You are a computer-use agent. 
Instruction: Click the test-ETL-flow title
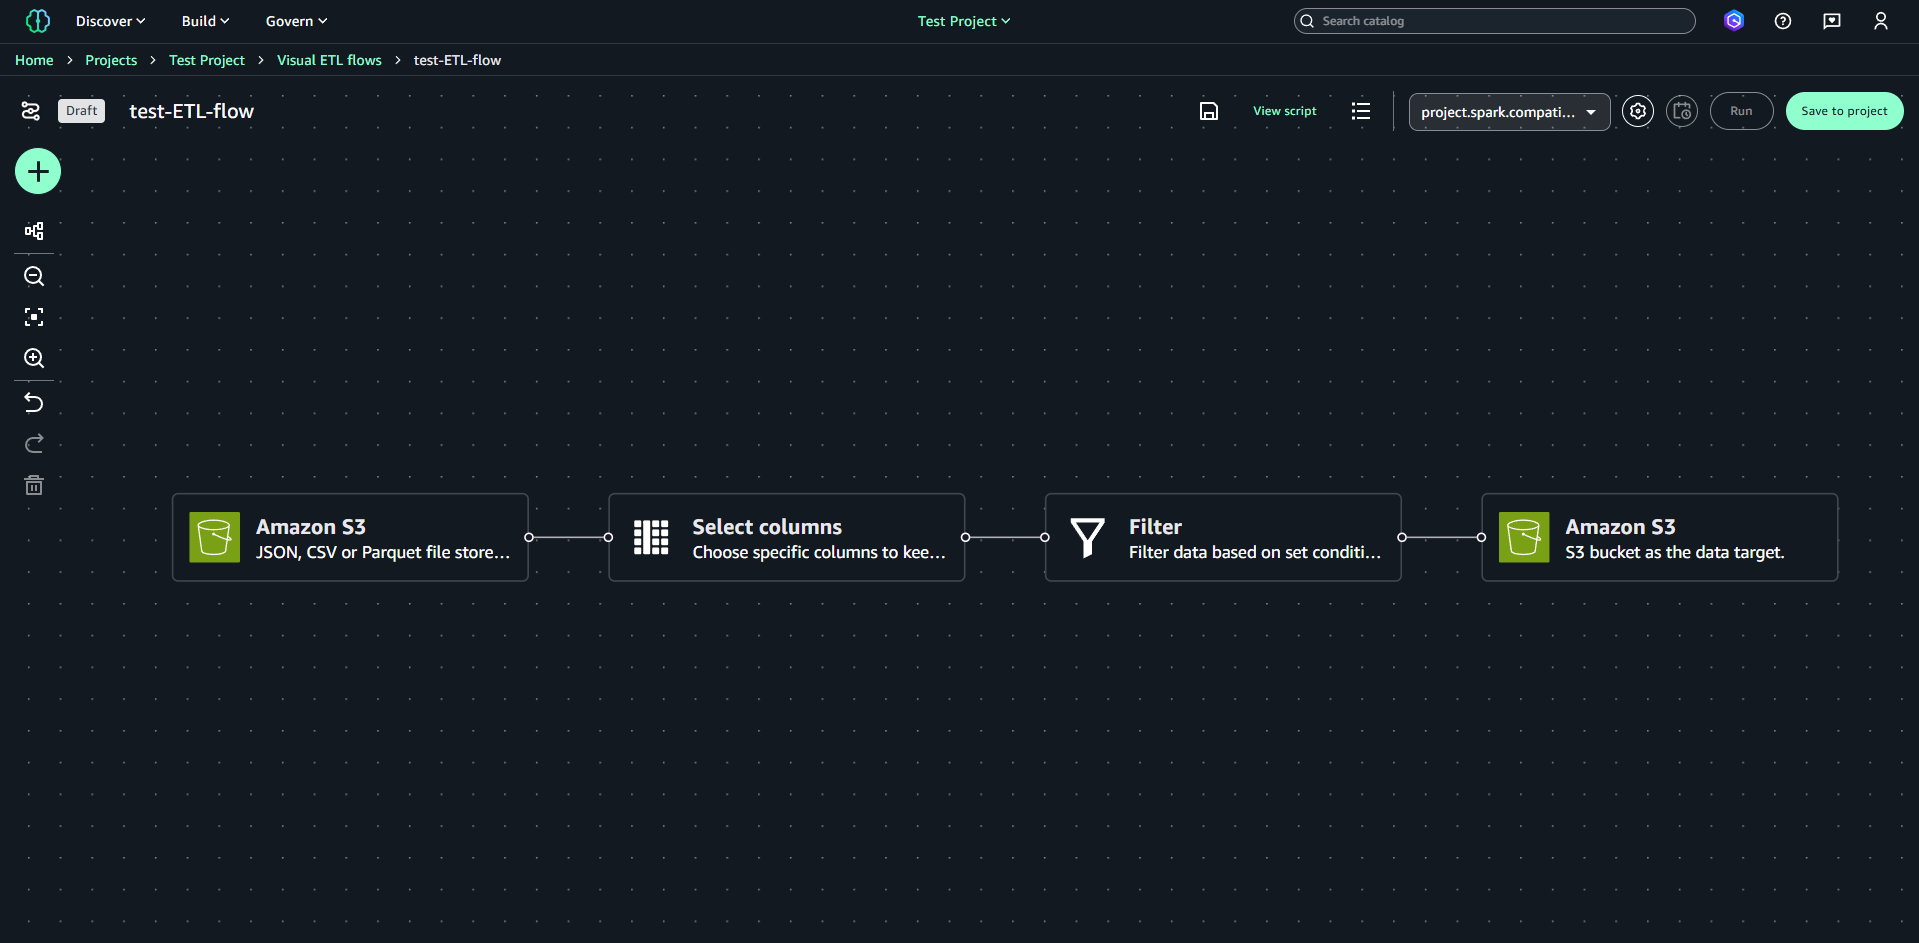192,111
